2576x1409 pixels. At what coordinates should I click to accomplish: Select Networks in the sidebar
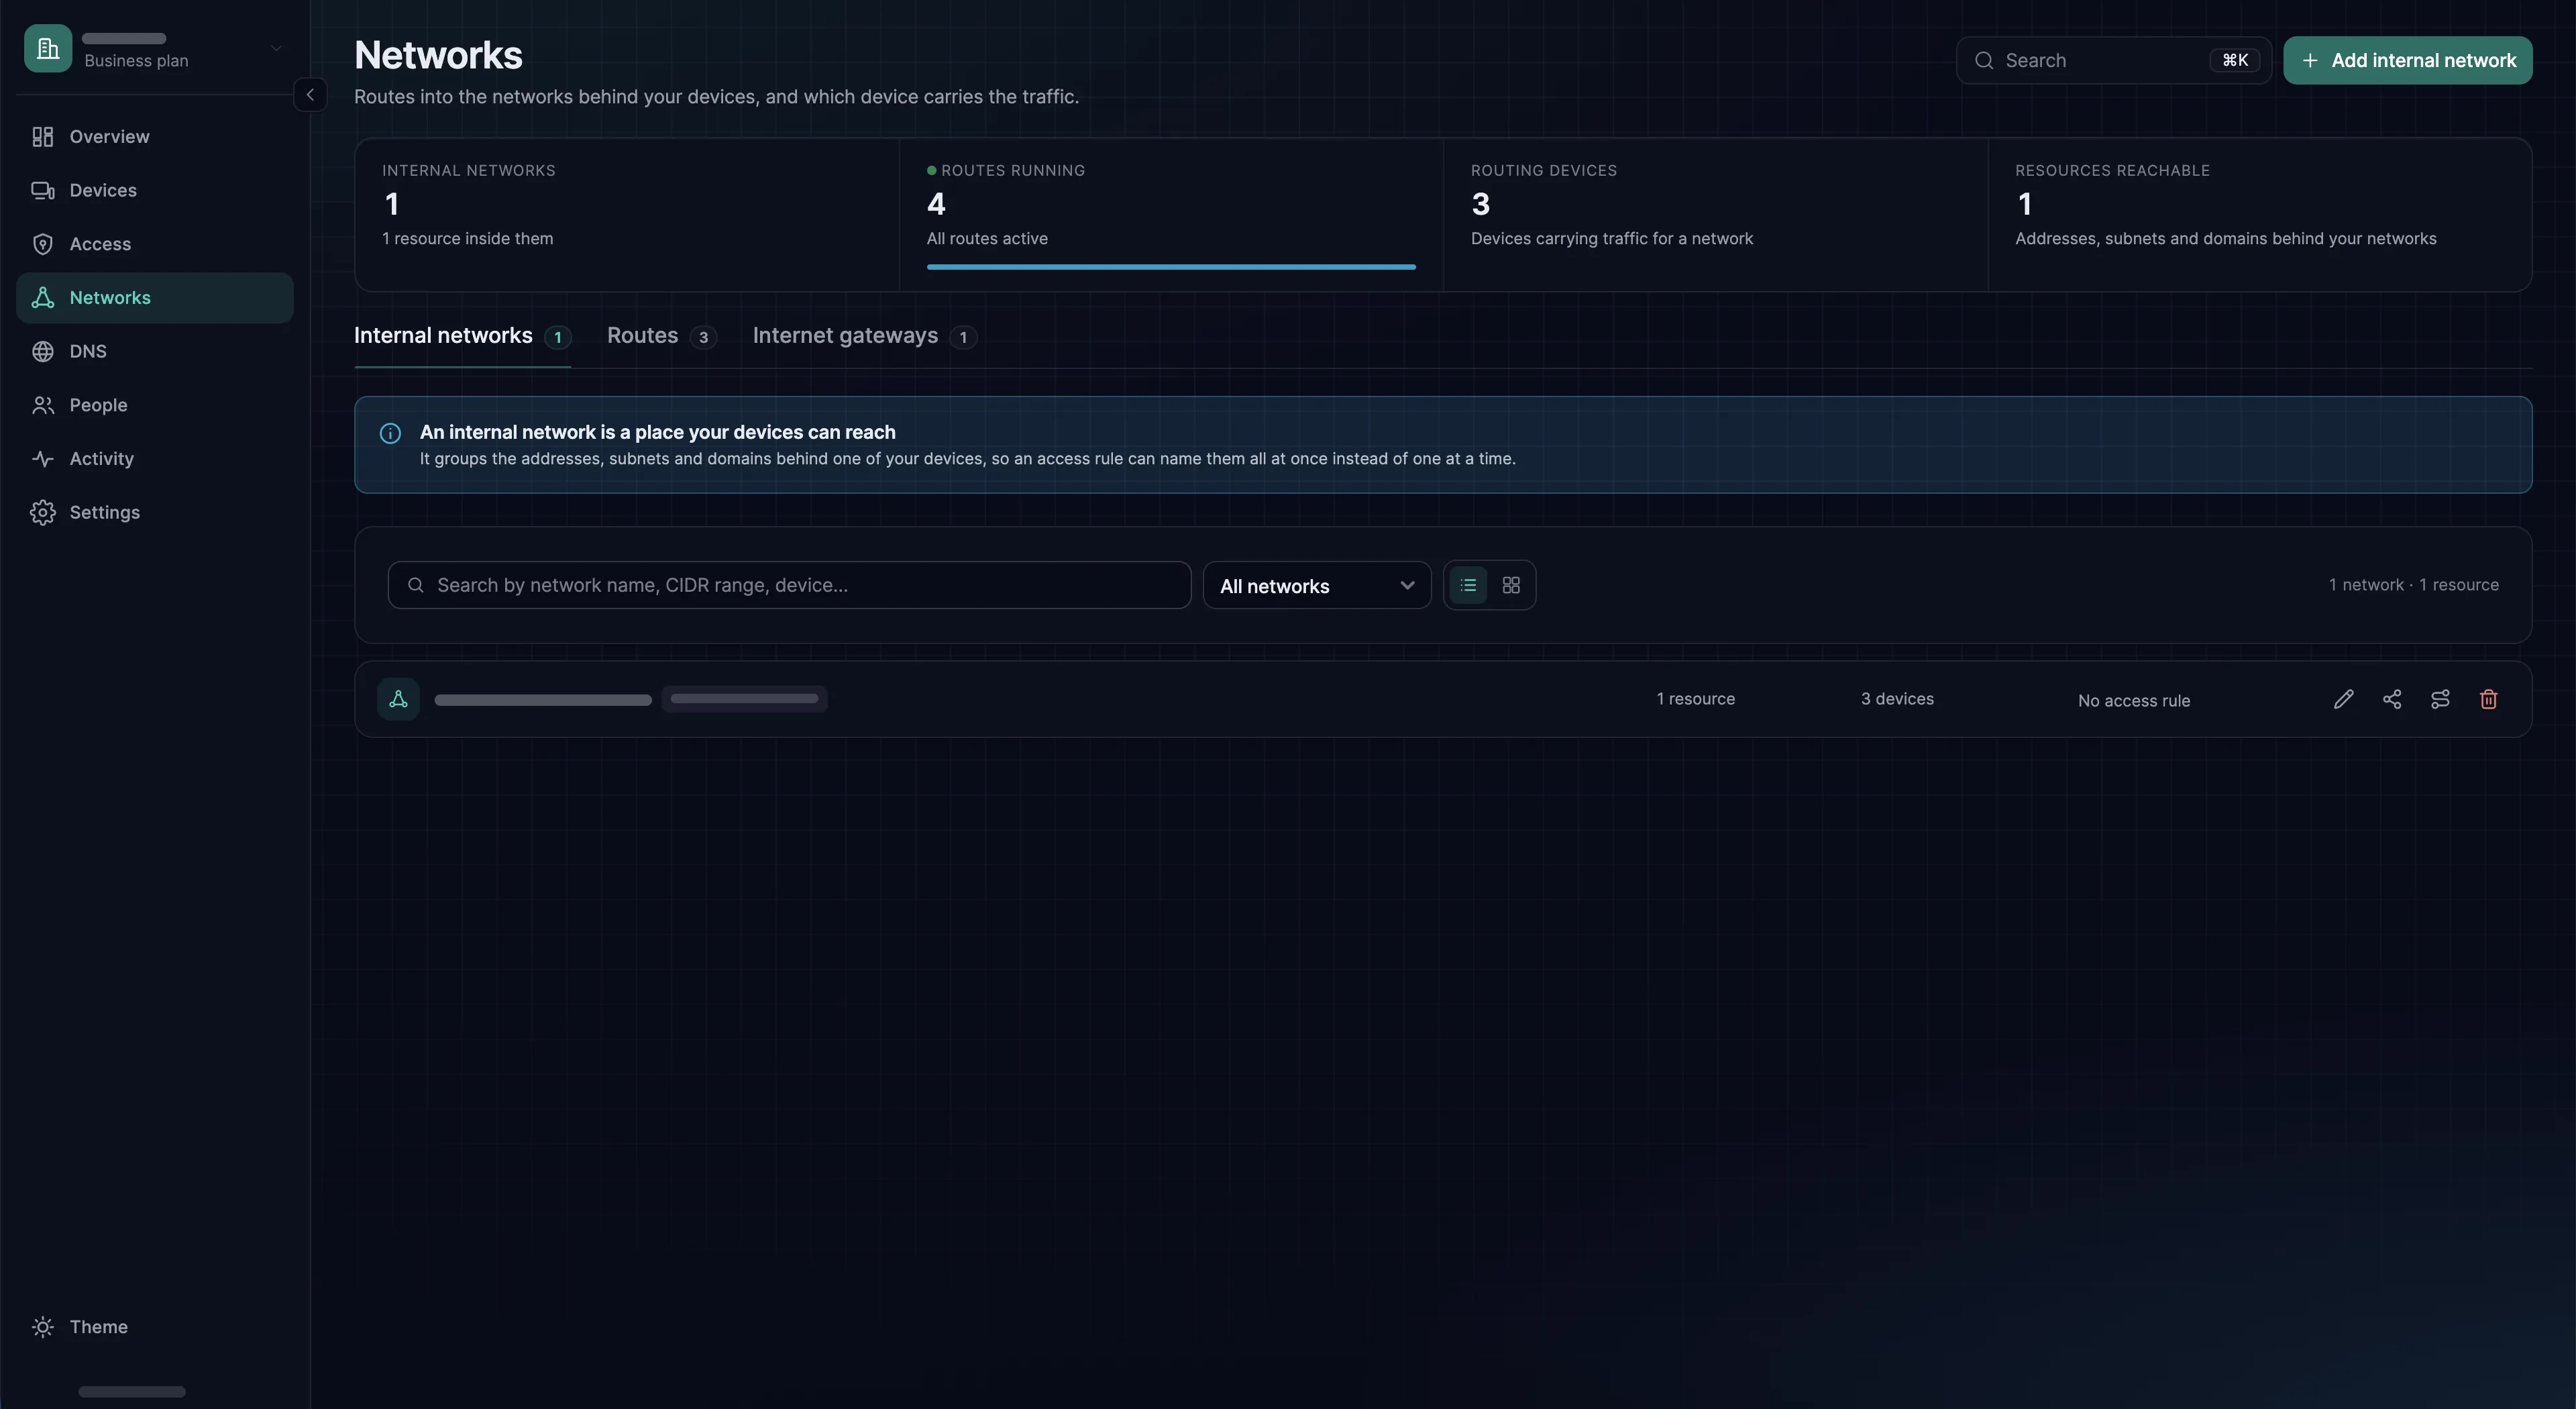pos(155,298)
